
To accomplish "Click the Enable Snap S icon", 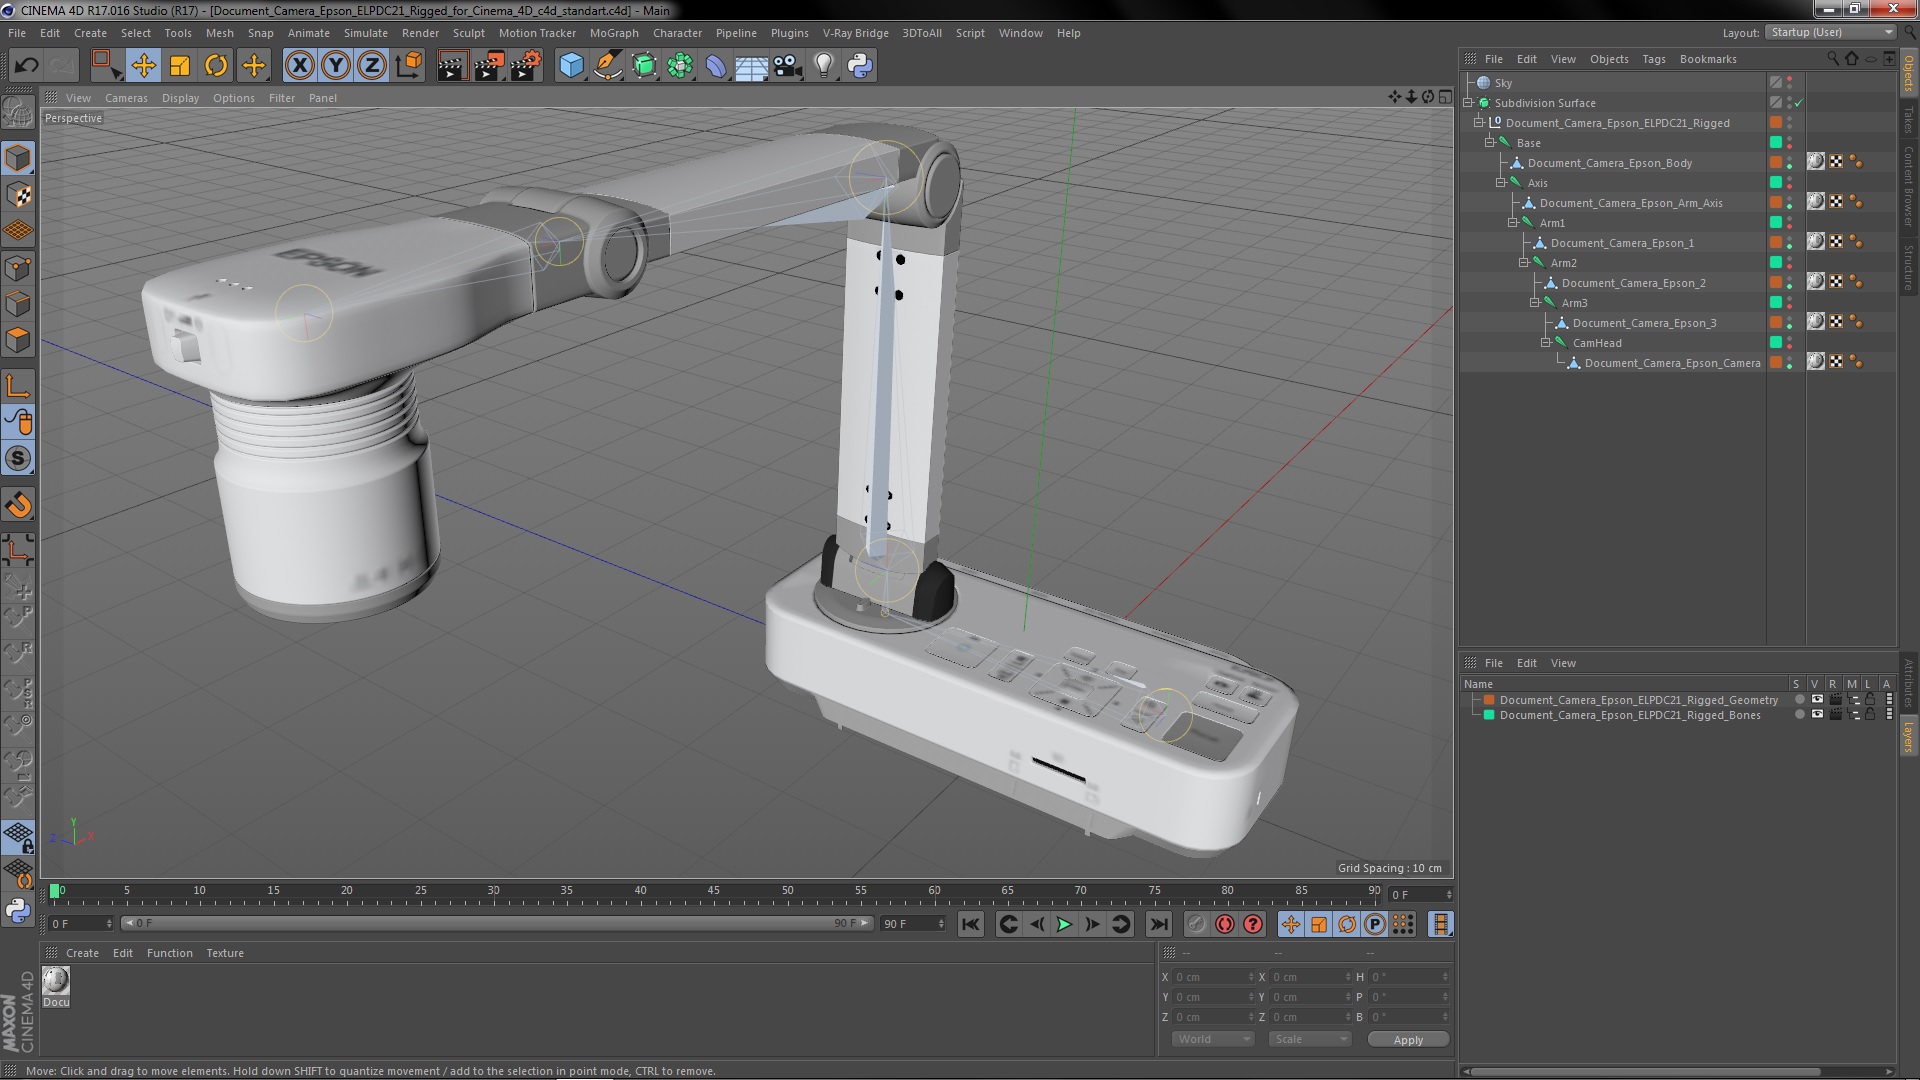I will point(18,459).
